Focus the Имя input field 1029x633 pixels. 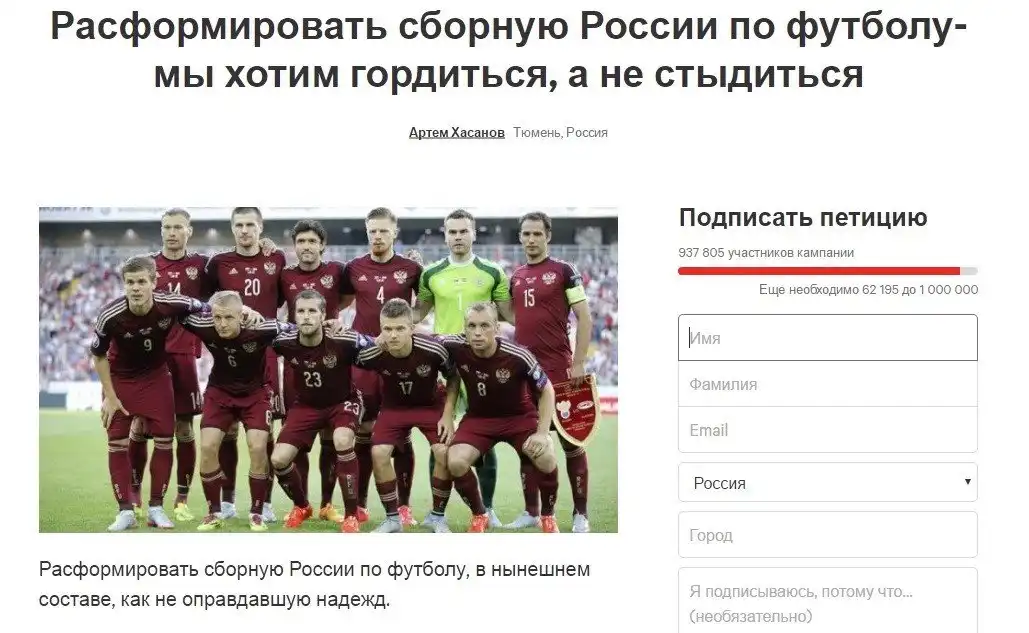pos(828,338)
